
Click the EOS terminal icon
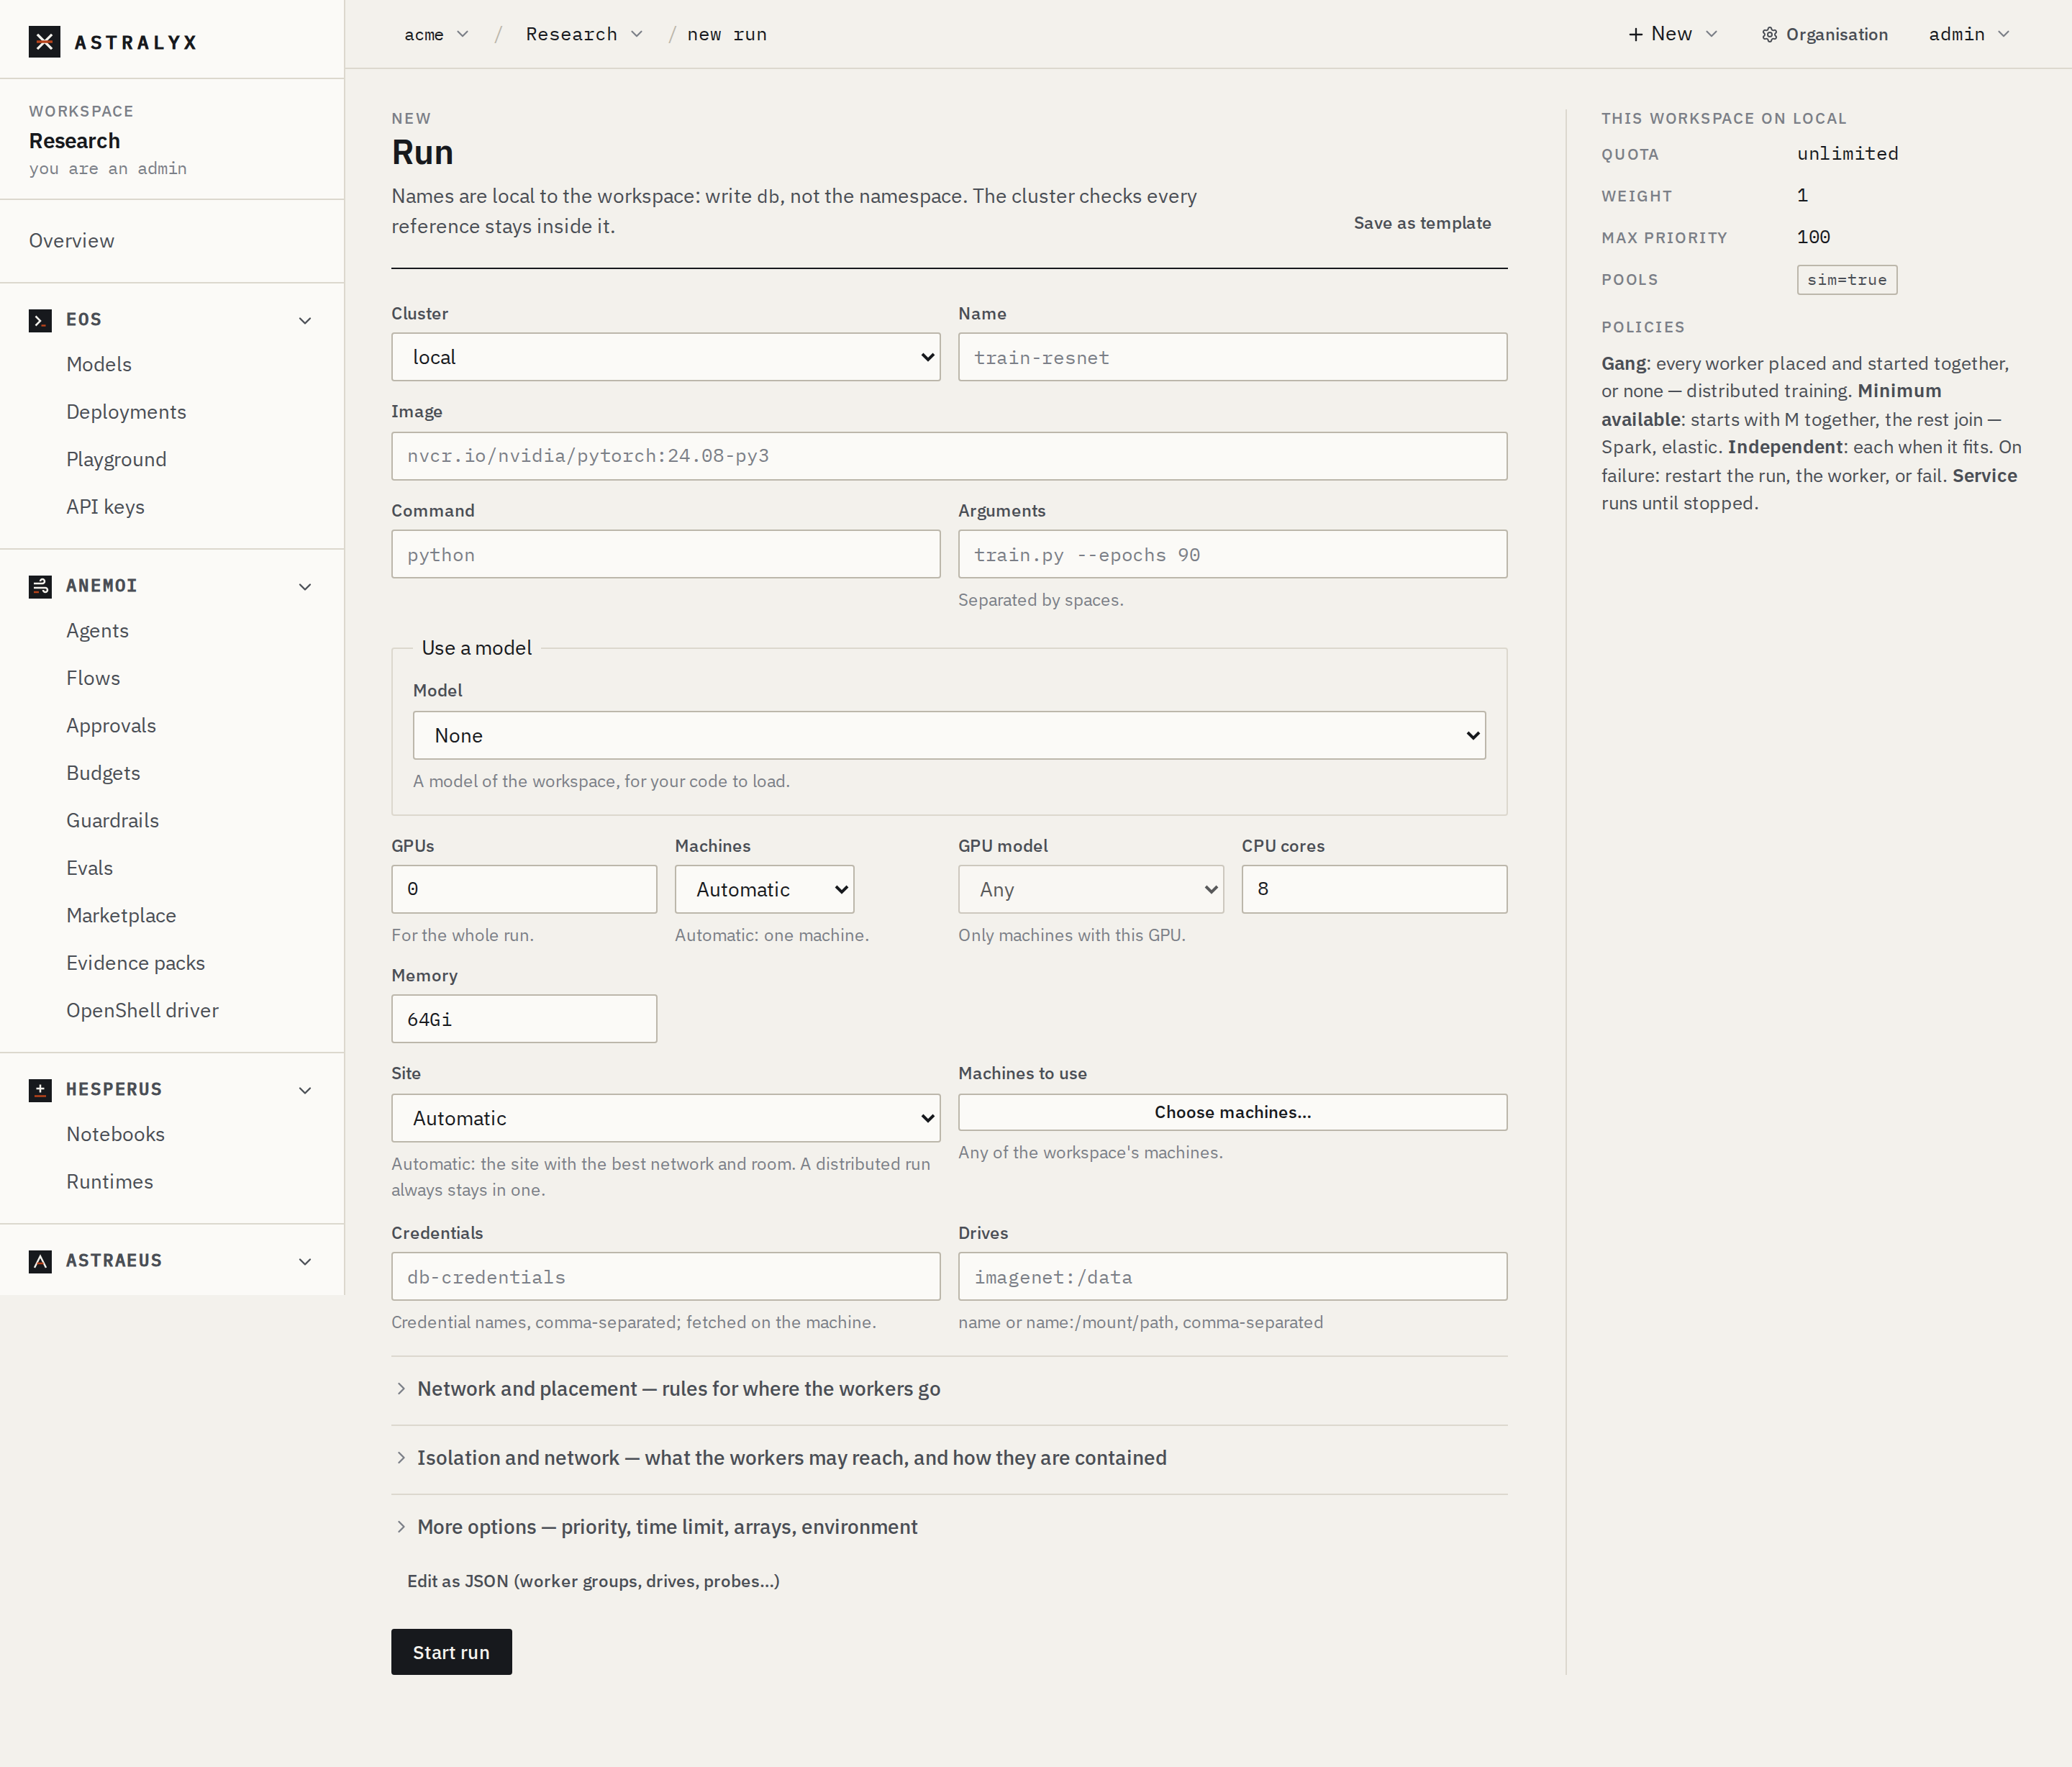(40, 320)
